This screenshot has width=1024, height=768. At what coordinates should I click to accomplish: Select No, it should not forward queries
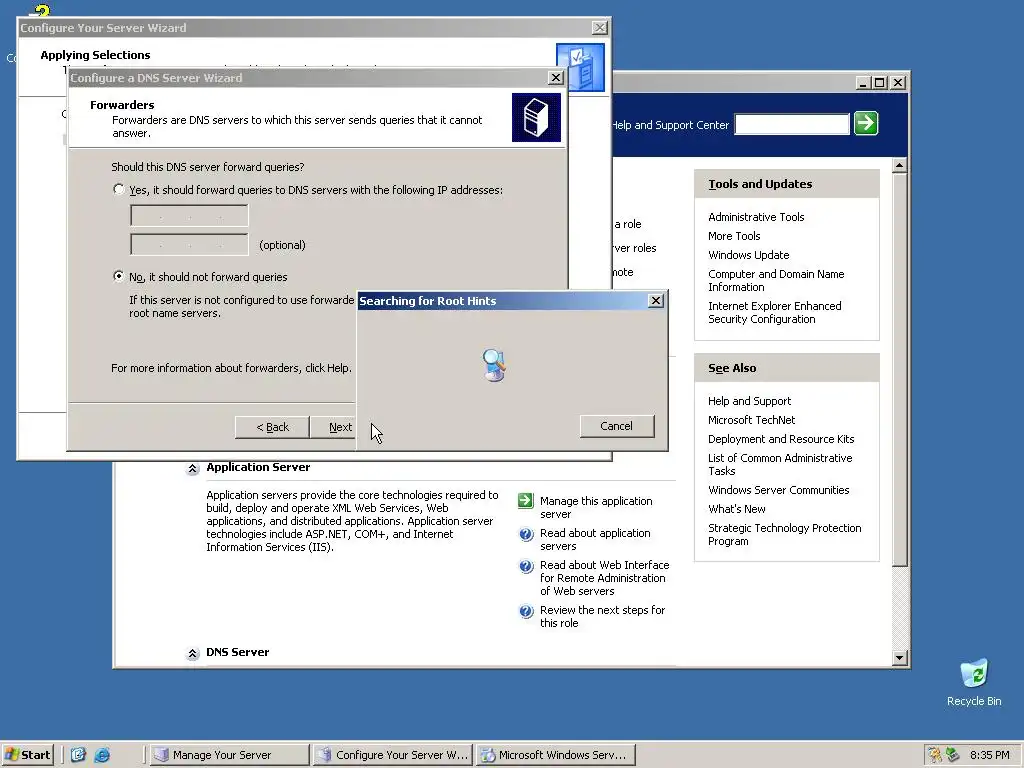[118, 276]
